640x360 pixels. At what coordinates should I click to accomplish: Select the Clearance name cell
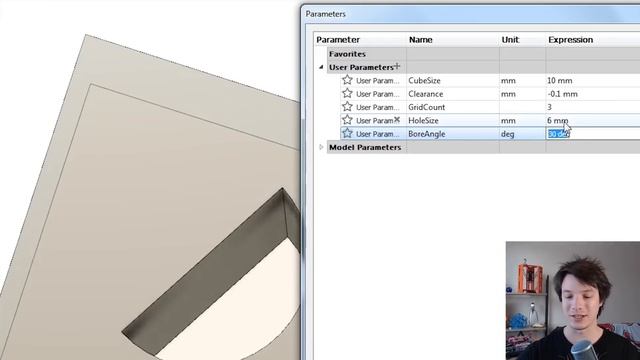(x=453, y=94)
